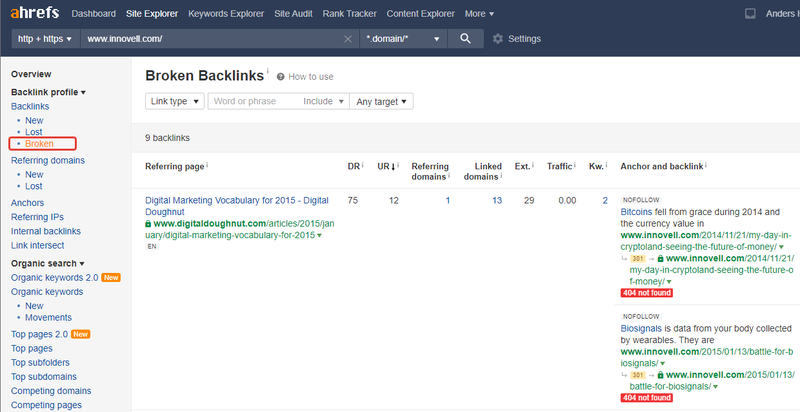Click the How to use help icon
Image resolution: width=800 pixels, height=412 pixels.
280,77
